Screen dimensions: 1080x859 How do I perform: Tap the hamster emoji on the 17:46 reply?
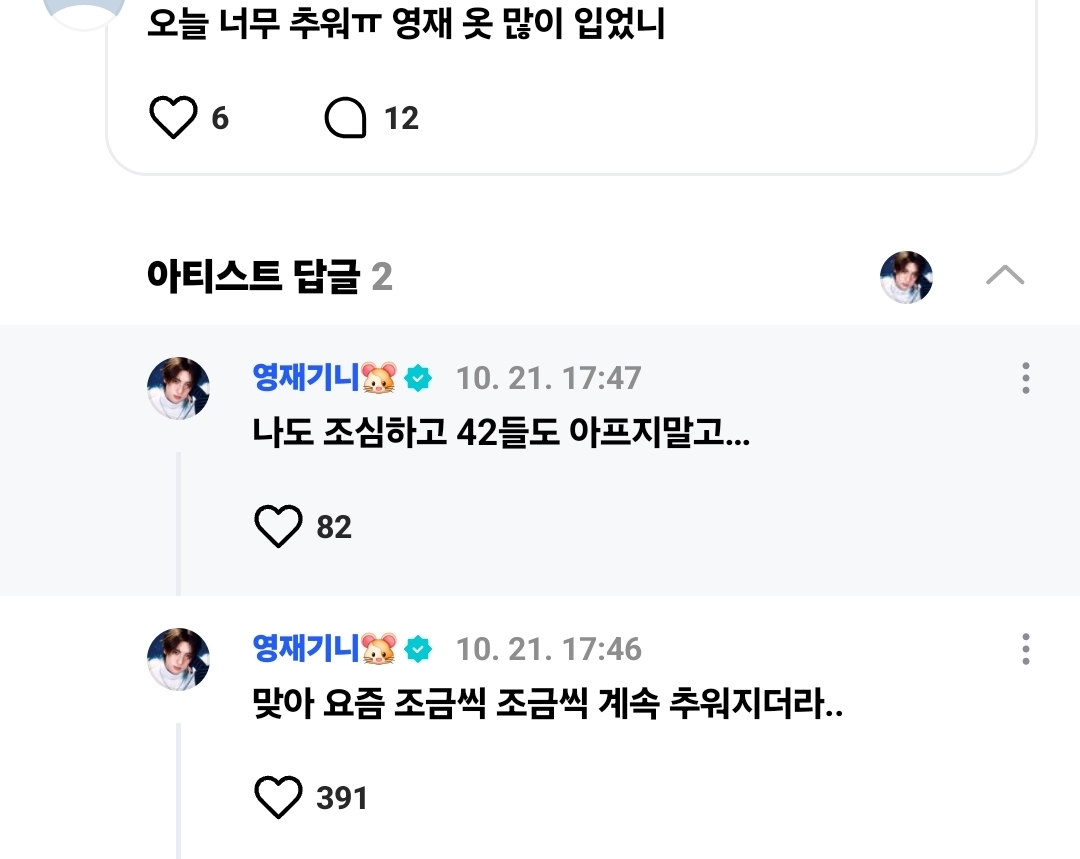[379, 649]
